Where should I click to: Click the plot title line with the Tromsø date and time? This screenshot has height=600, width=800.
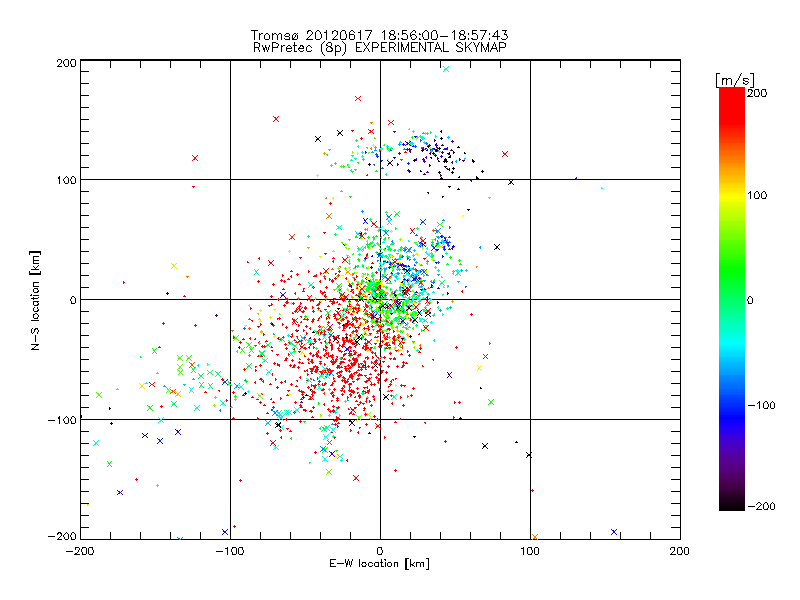tap(379, 35)
